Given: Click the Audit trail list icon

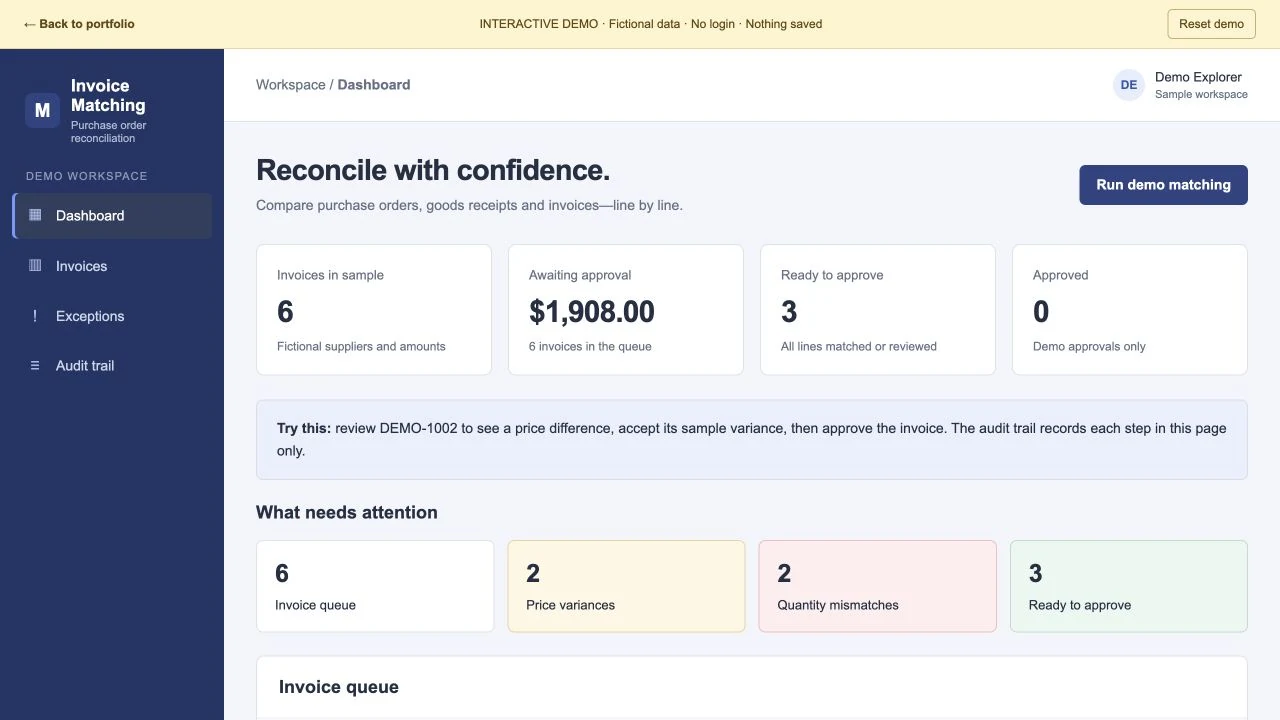Looking at the screenshot, I should pyautogui.click(x=35, y=366).
